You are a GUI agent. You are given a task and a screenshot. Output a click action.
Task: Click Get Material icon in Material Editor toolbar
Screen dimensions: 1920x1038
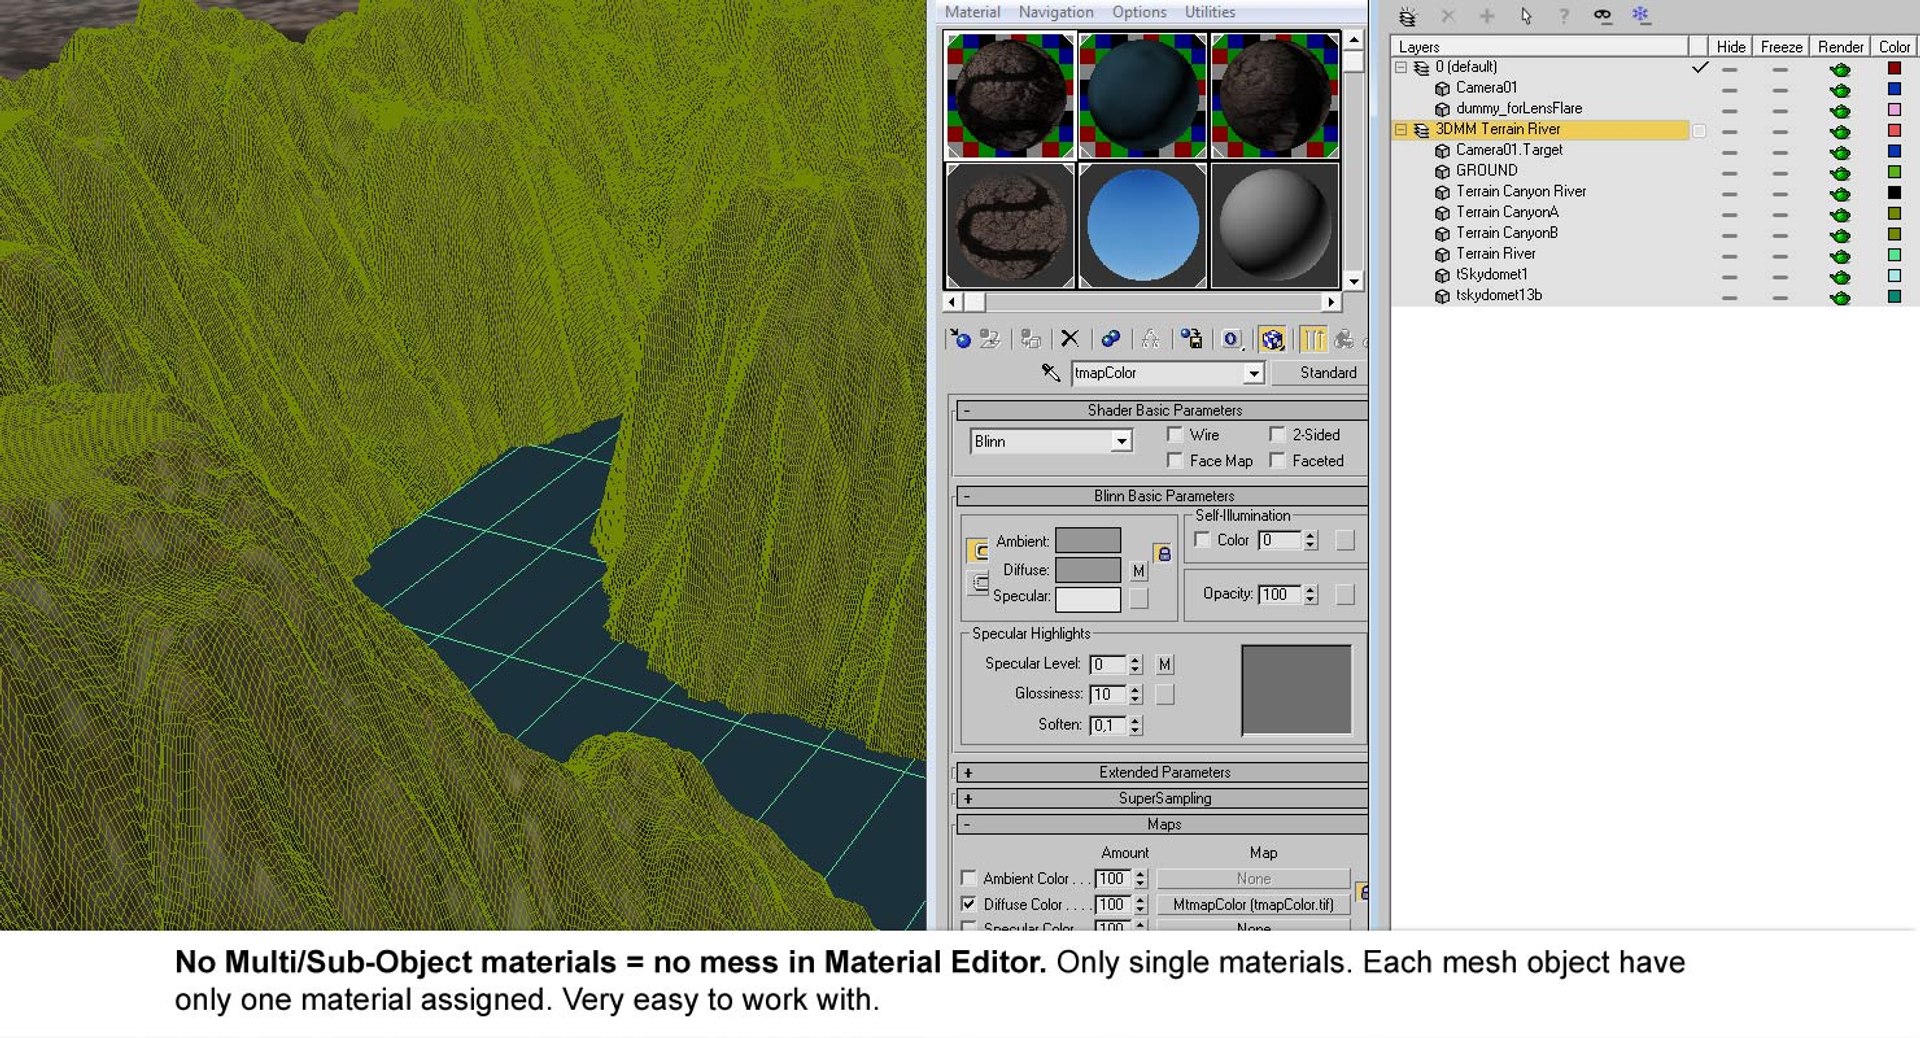point(960,339)
